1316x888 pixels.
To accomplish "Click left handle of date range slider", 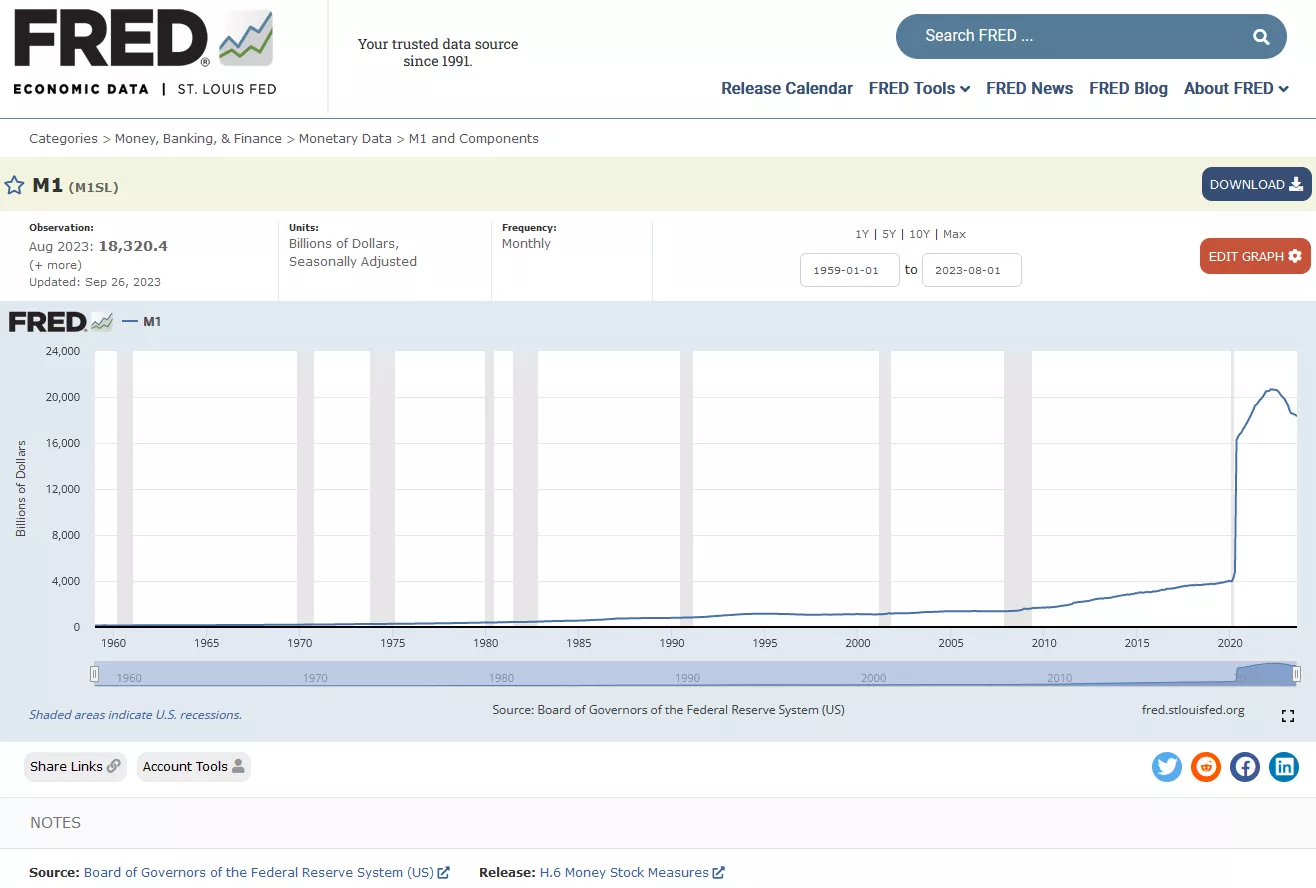I will point(95,675).
